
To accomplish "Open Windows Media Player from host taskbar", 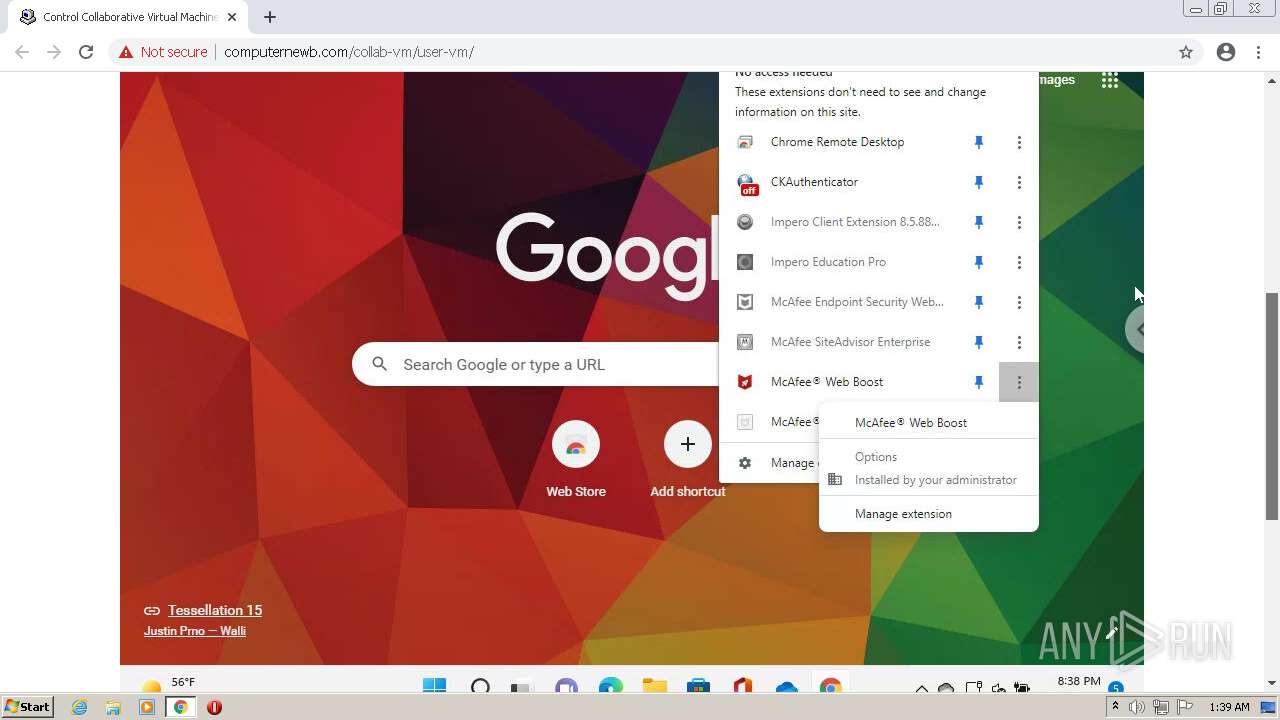I will point(147,707).
